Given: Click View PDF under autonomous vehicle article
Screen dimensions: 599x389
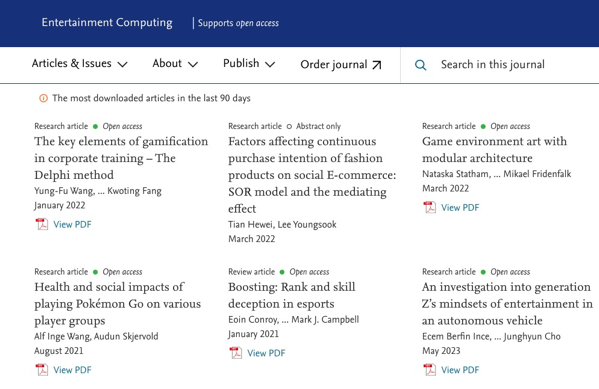Looking at the screenshot, I should coord(460,370).
